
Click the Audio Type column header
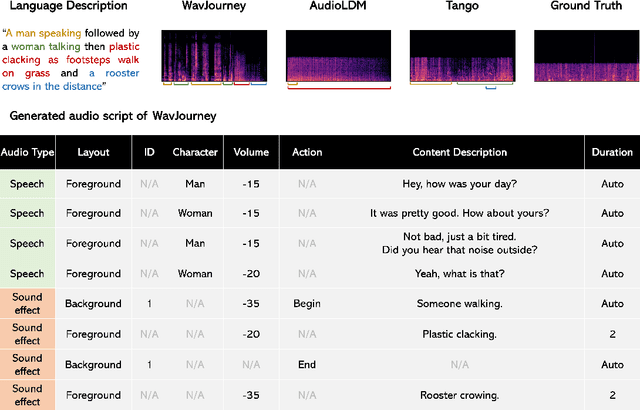click(28, 152)
